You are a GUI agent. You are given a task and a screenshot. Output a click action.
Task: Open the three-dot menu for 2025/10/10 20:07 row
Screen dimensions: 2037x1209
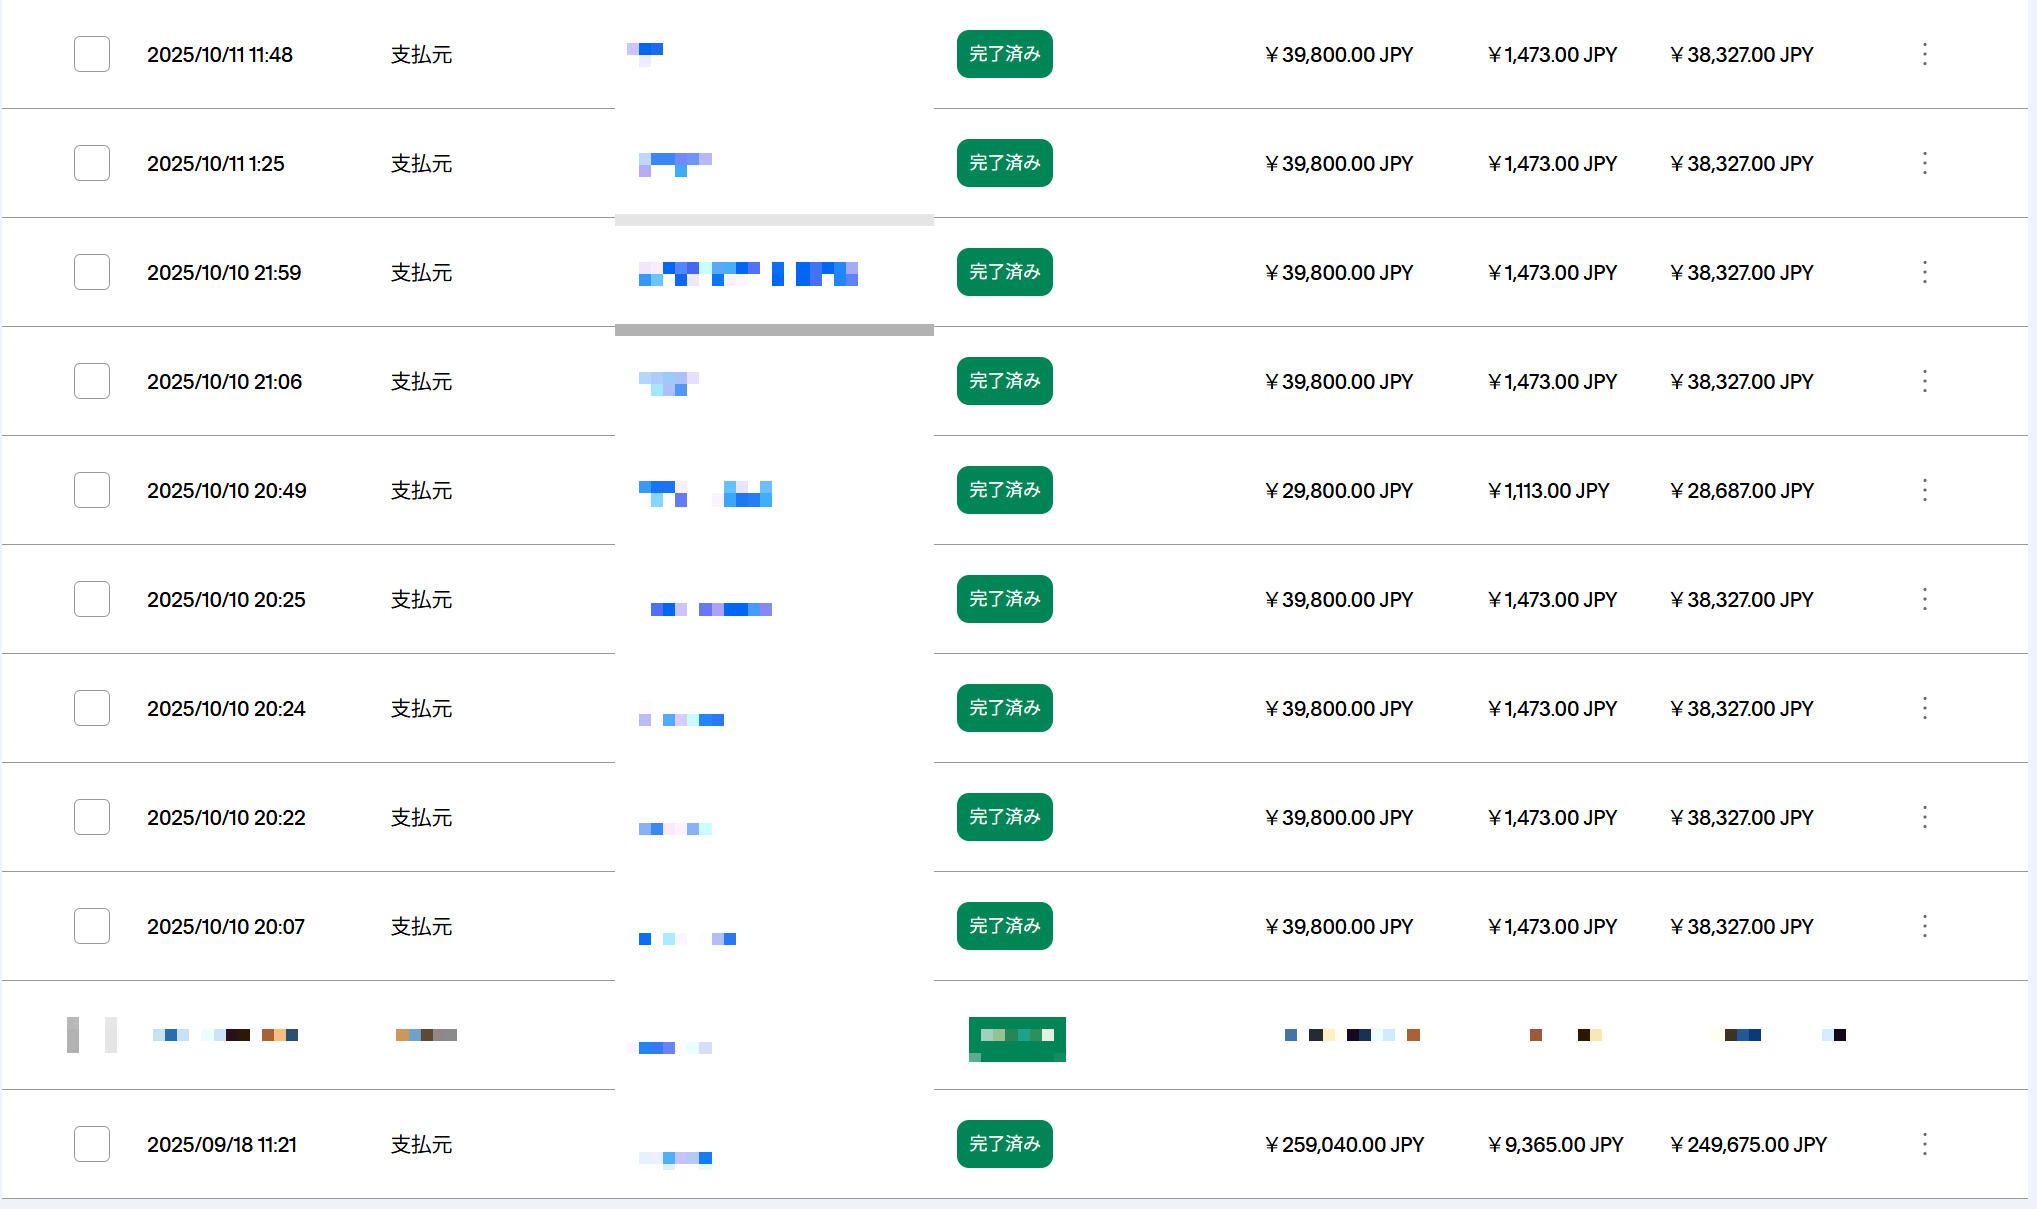pyautogui.click(x=1924, y=926)
